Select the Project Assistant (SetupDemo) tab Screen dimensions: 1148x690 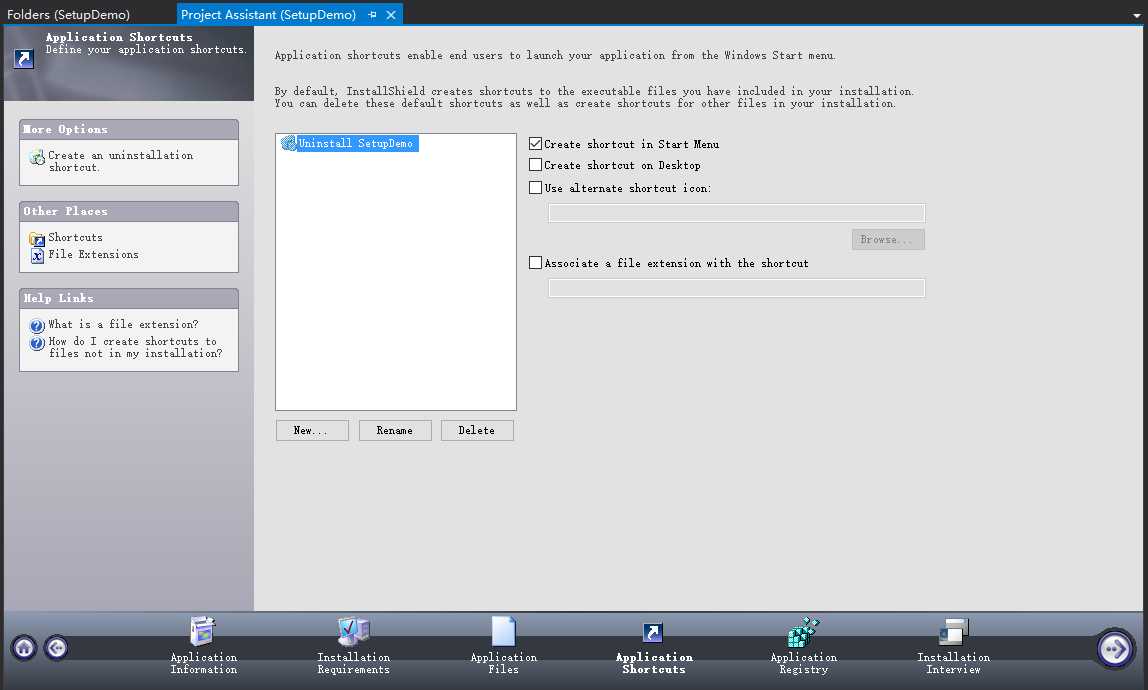(x=268, y=15)
